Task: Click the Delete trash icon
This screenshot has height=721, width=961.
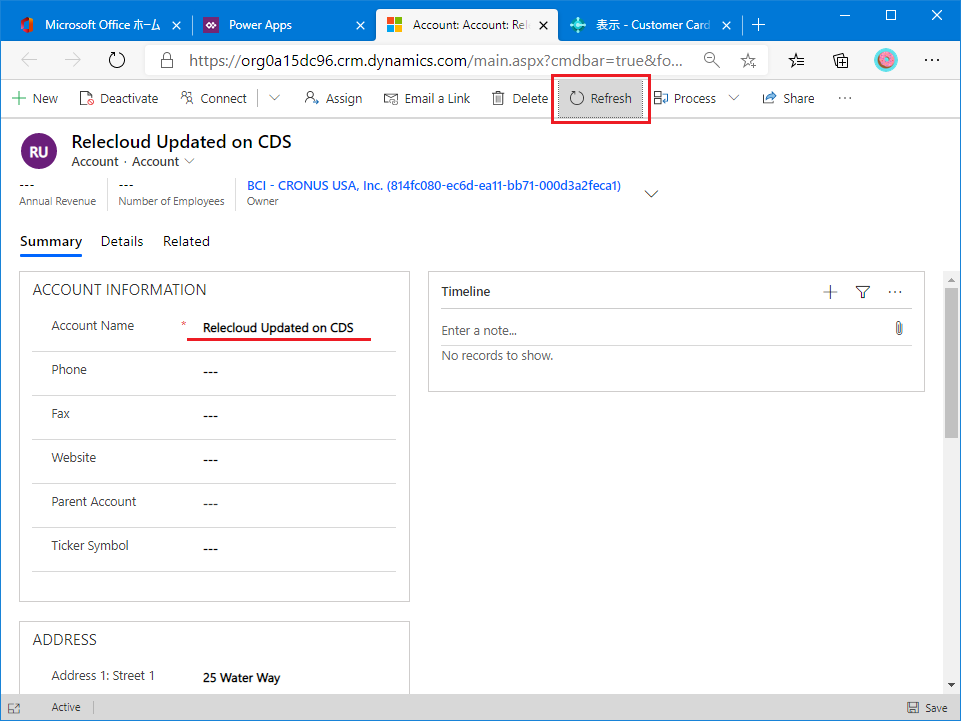Action: [495, 98]
